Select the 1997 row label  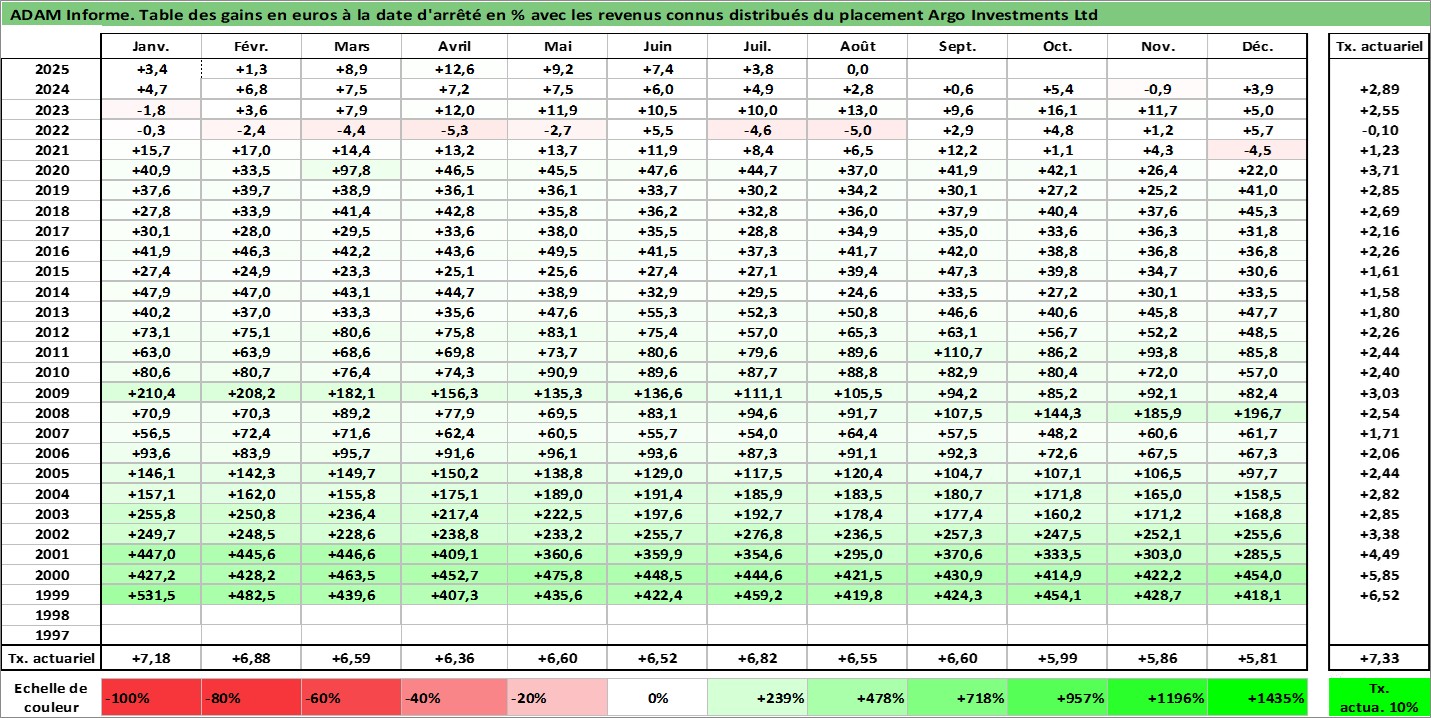(x=51, y=635)
